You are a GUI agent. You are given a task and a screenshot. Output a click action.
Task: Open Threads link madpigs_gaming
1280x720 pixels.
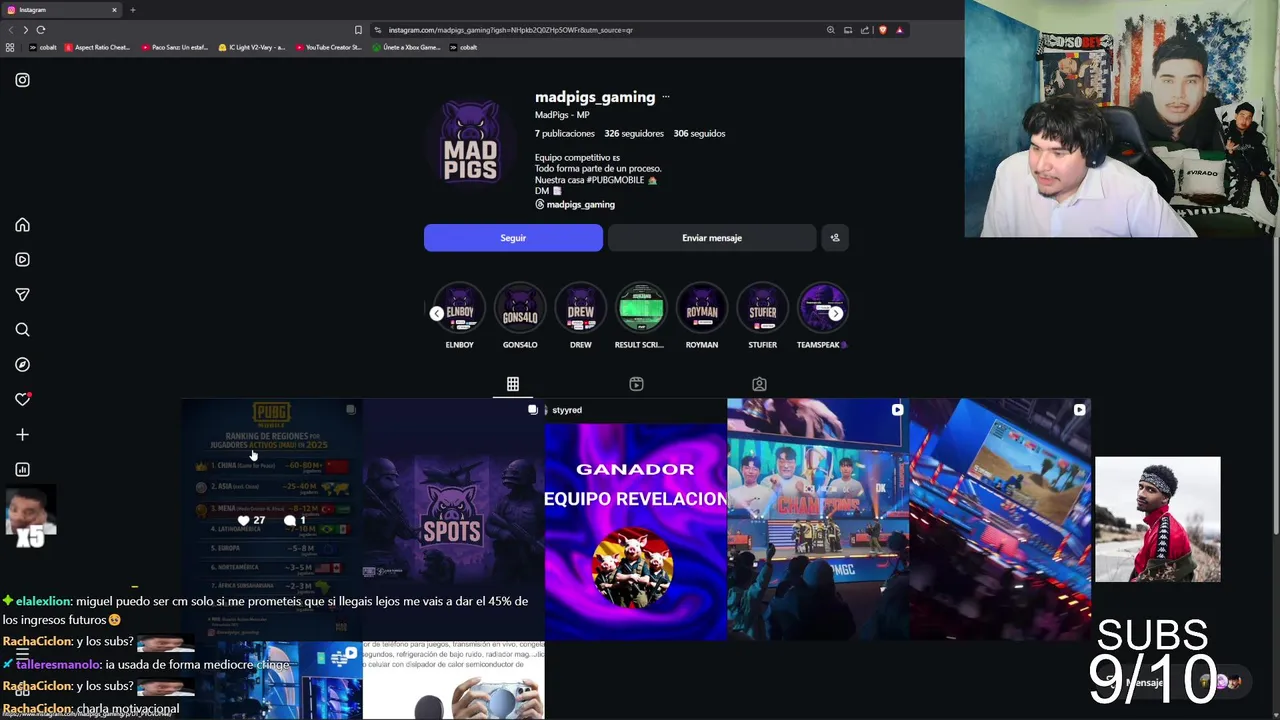(x=575, y=204)
